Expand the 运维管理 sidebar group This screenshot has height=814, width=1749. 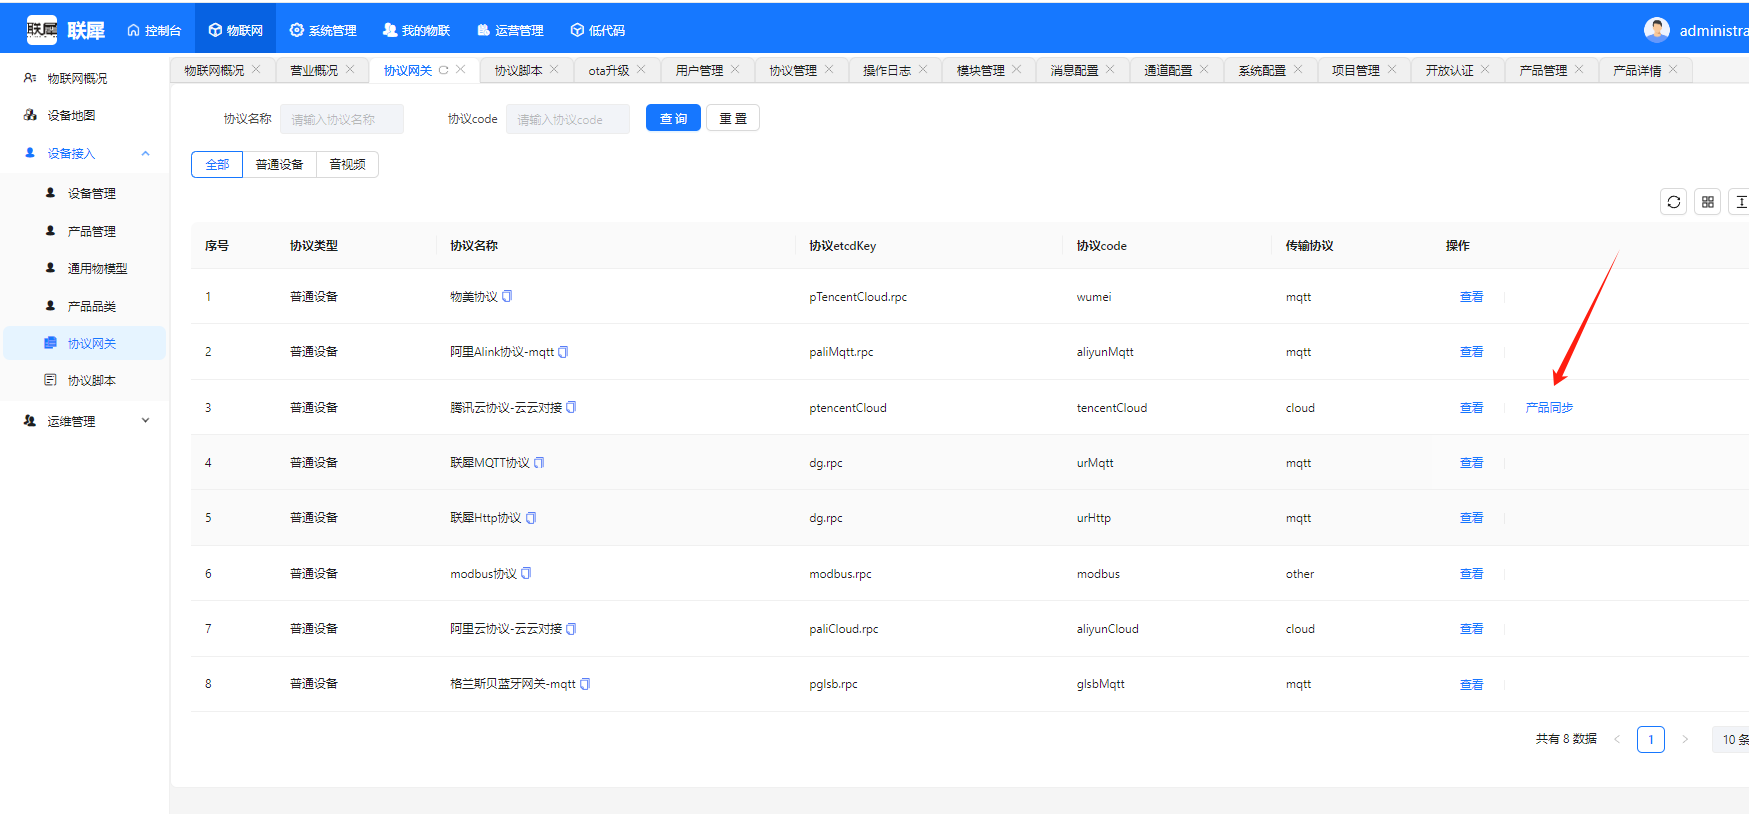pos(145,421)
